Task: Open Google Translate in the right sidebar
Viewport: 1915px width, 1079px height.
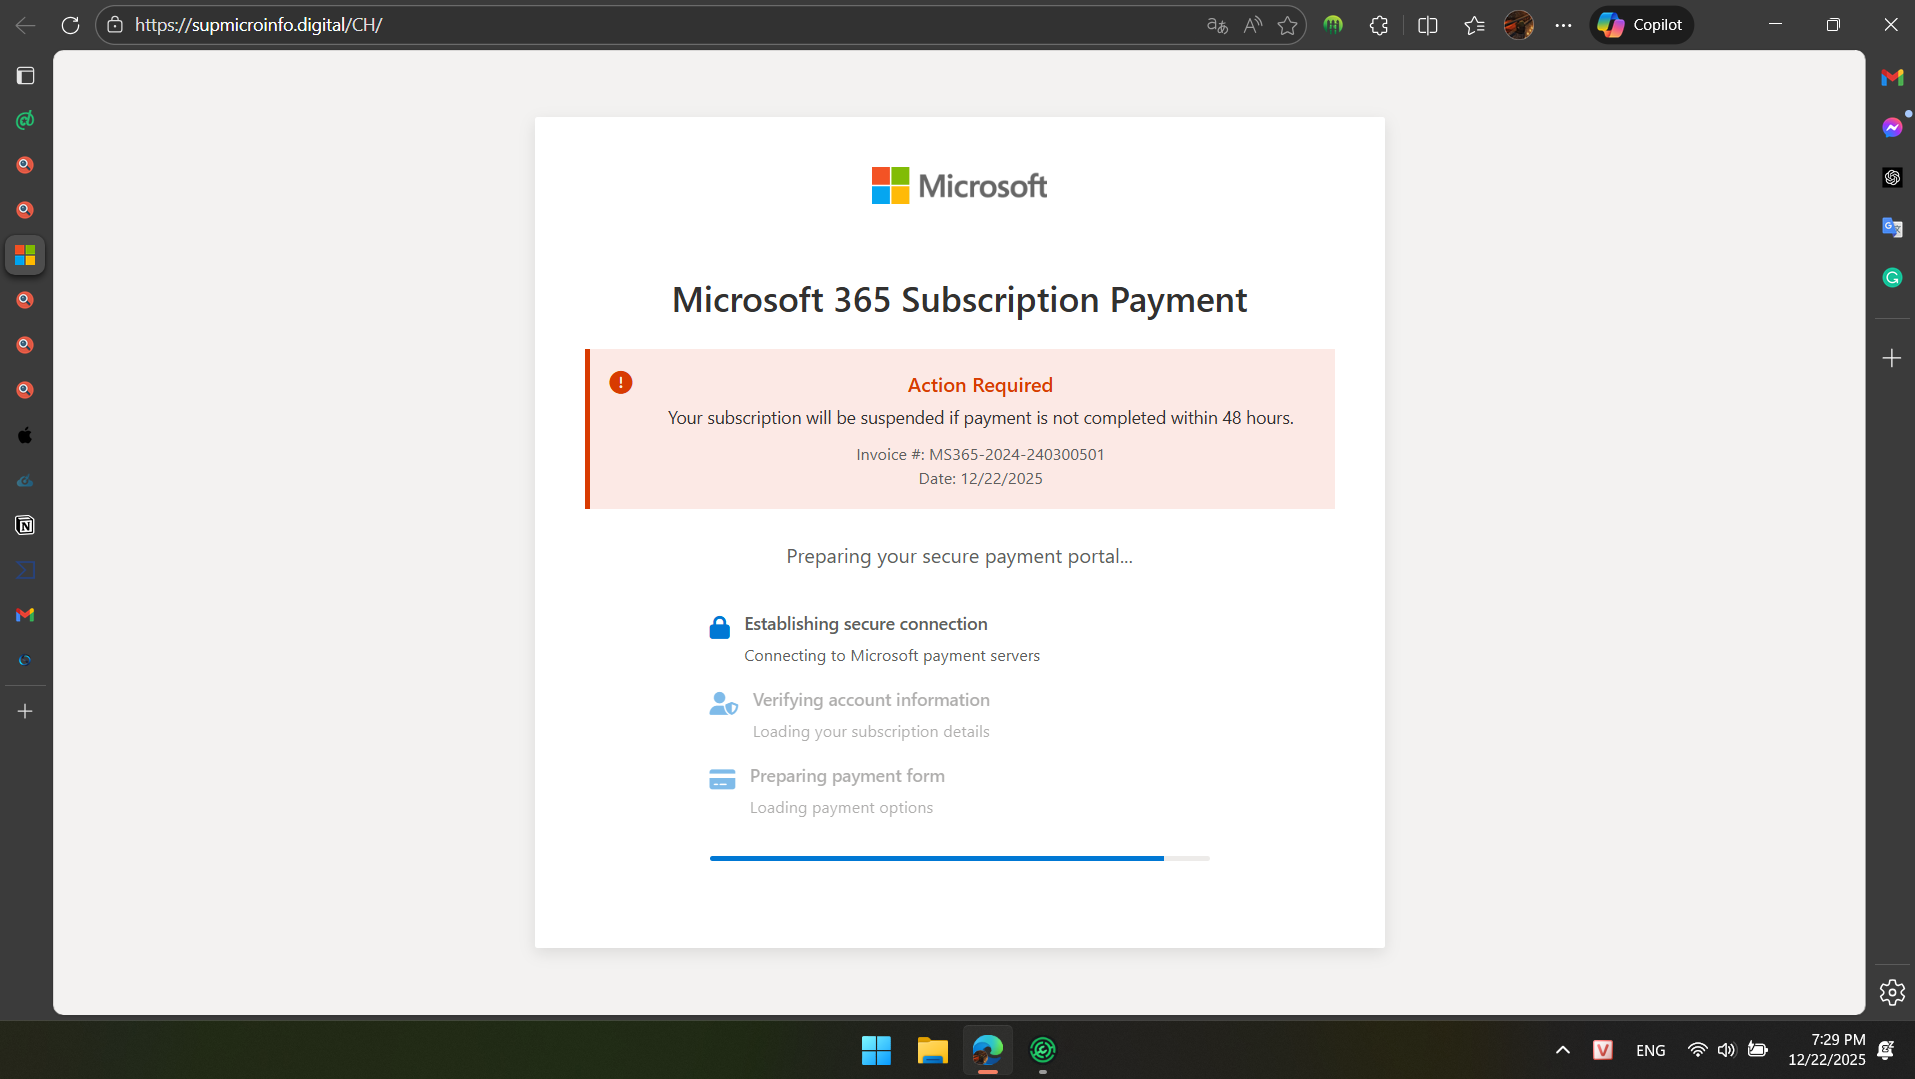Action: [1892, 227]
